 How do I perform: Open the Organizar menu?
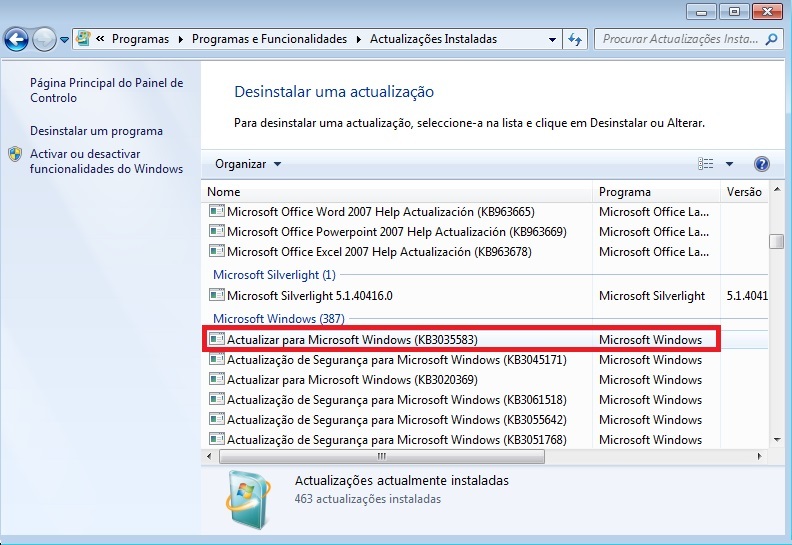[248, 164]
